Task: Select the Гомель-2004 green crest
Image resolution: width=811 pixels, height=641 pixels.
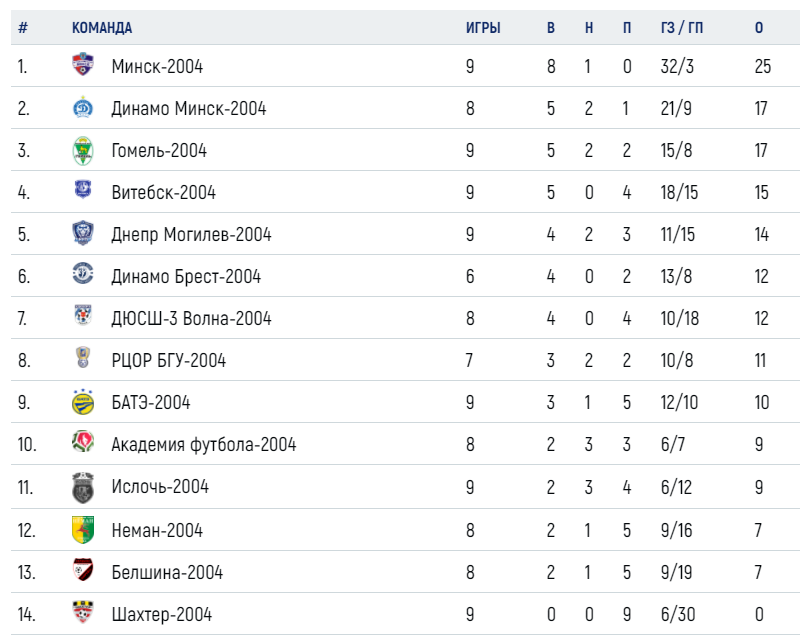Action: point(83,151)
